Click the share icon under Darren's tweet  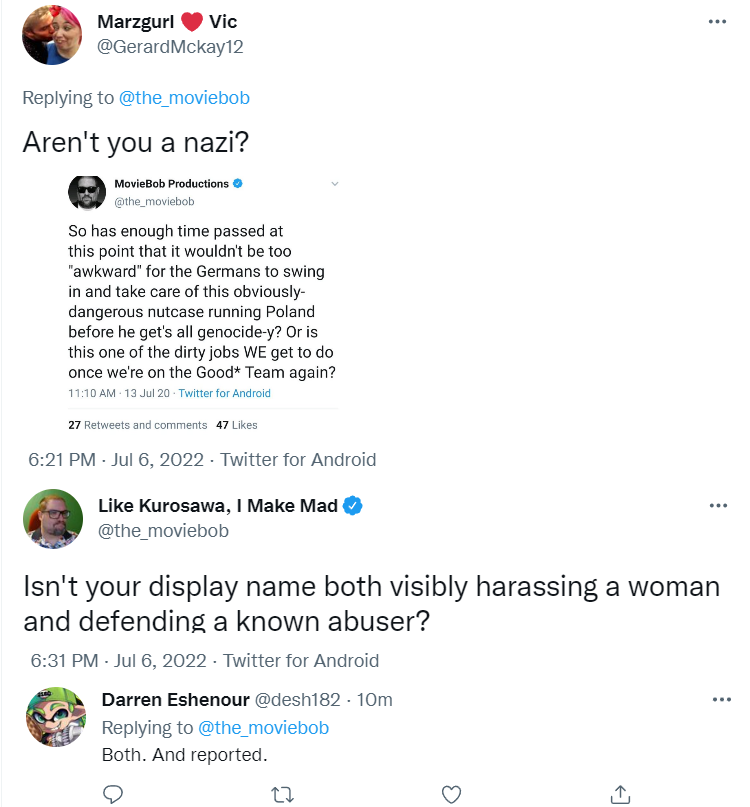tap(620, 794)
